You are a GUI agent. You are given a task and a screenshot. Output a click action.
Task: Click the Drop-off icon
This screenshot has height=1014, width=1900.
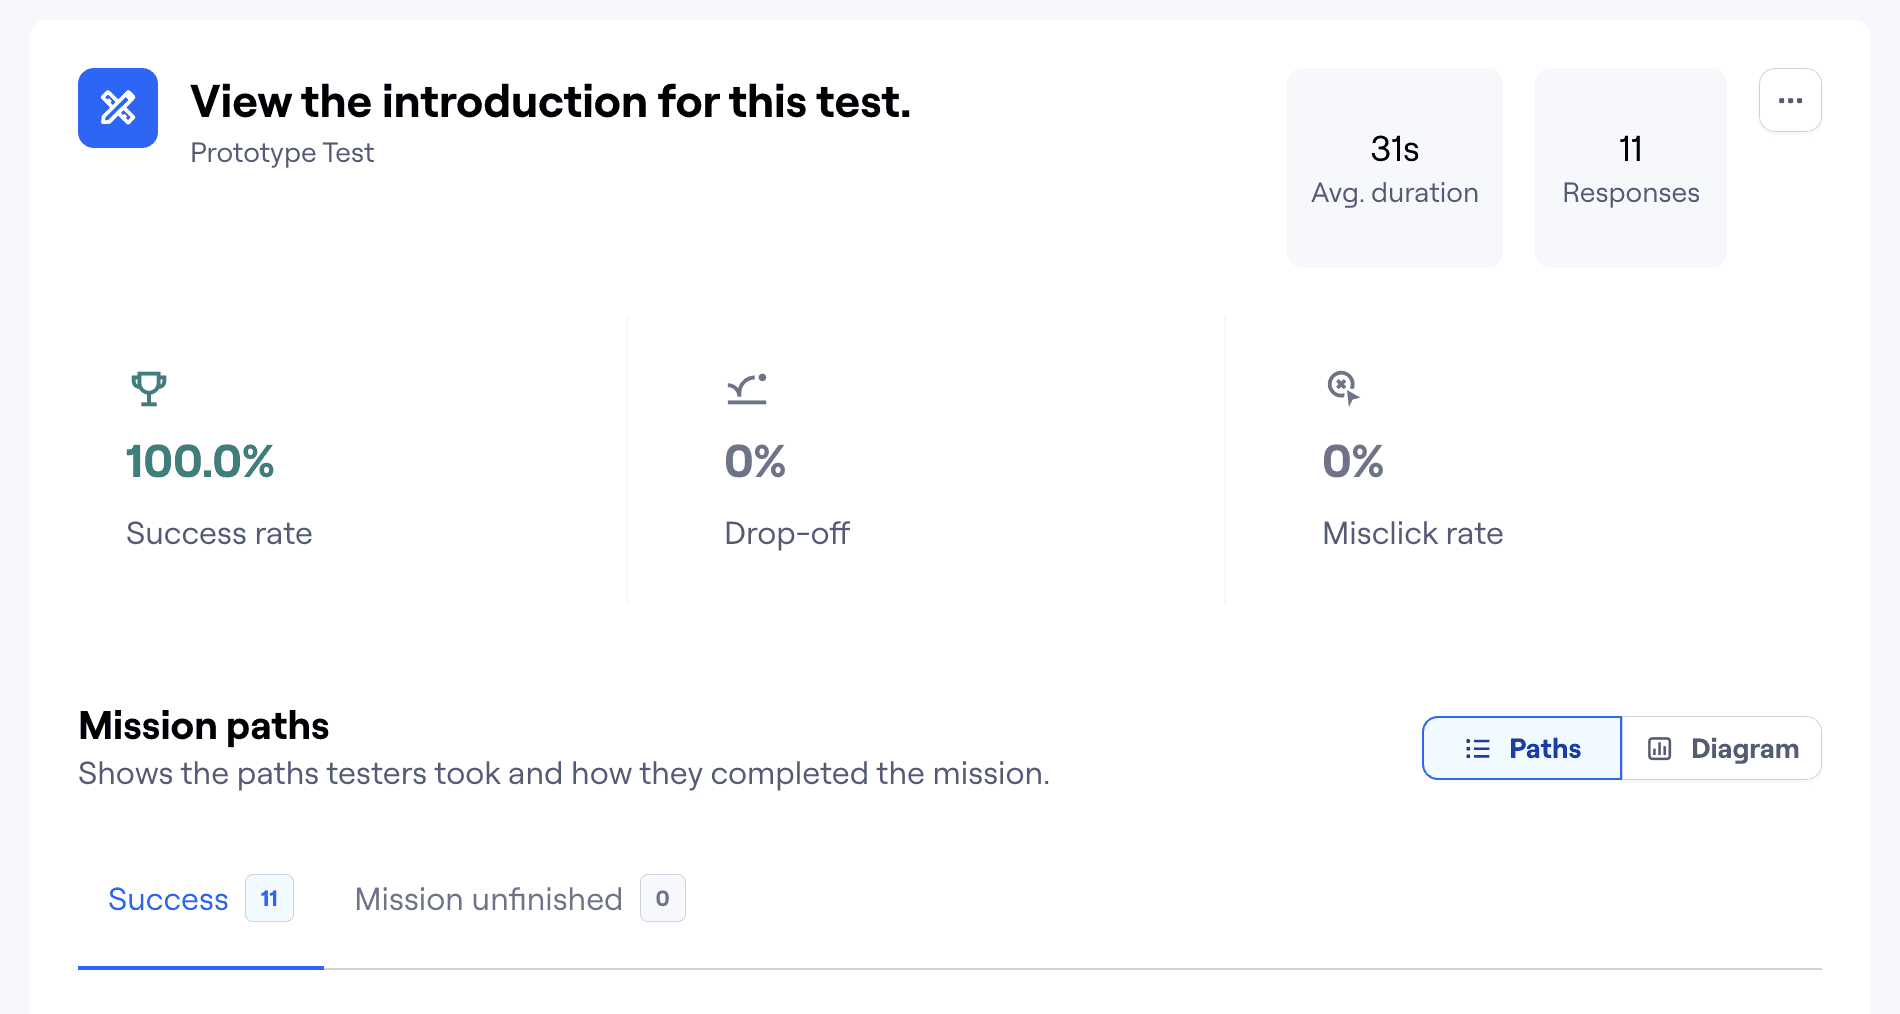(747, 388)
